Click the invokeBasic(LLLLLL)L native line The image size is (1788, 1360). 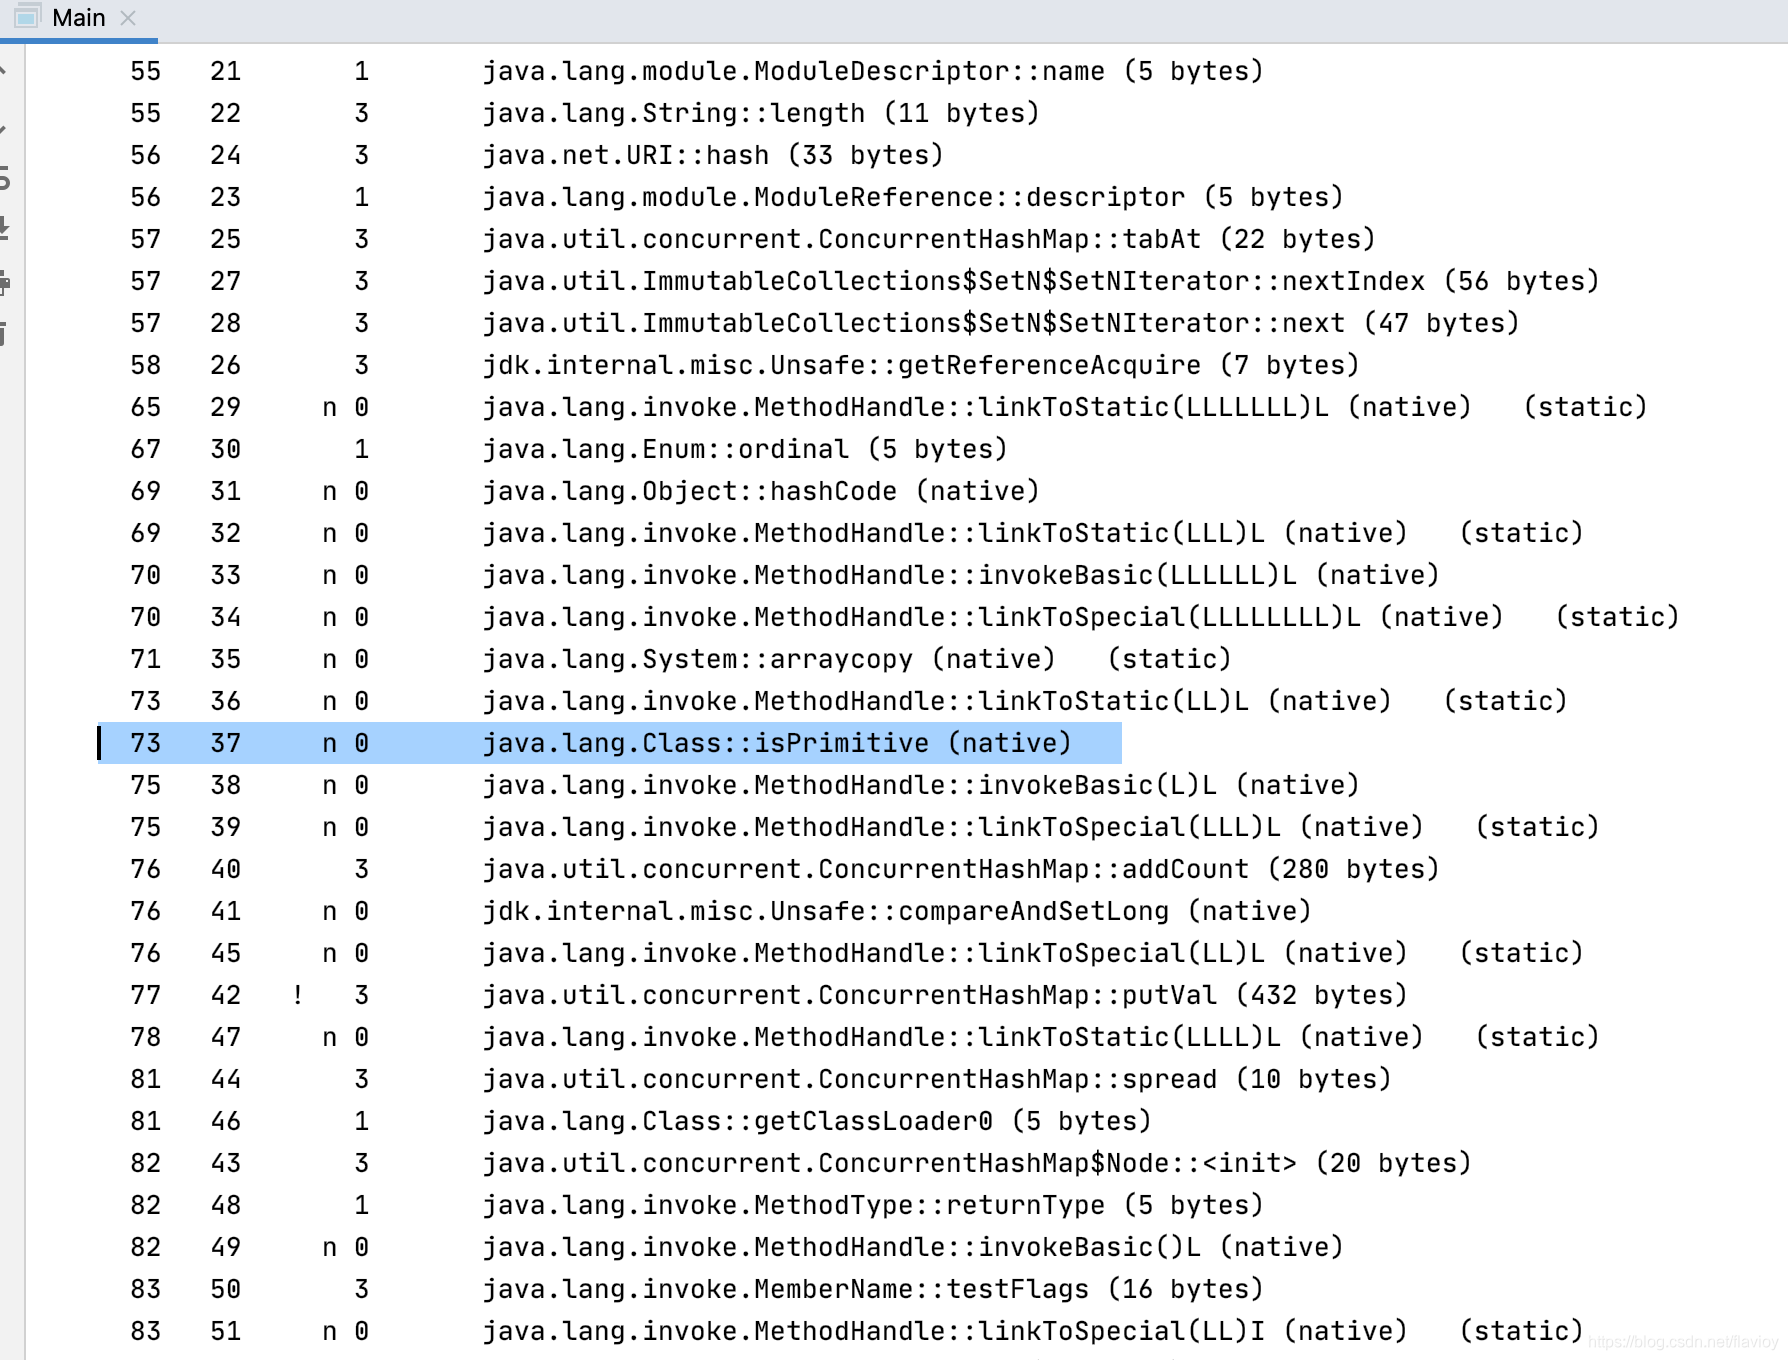(961, 575)
